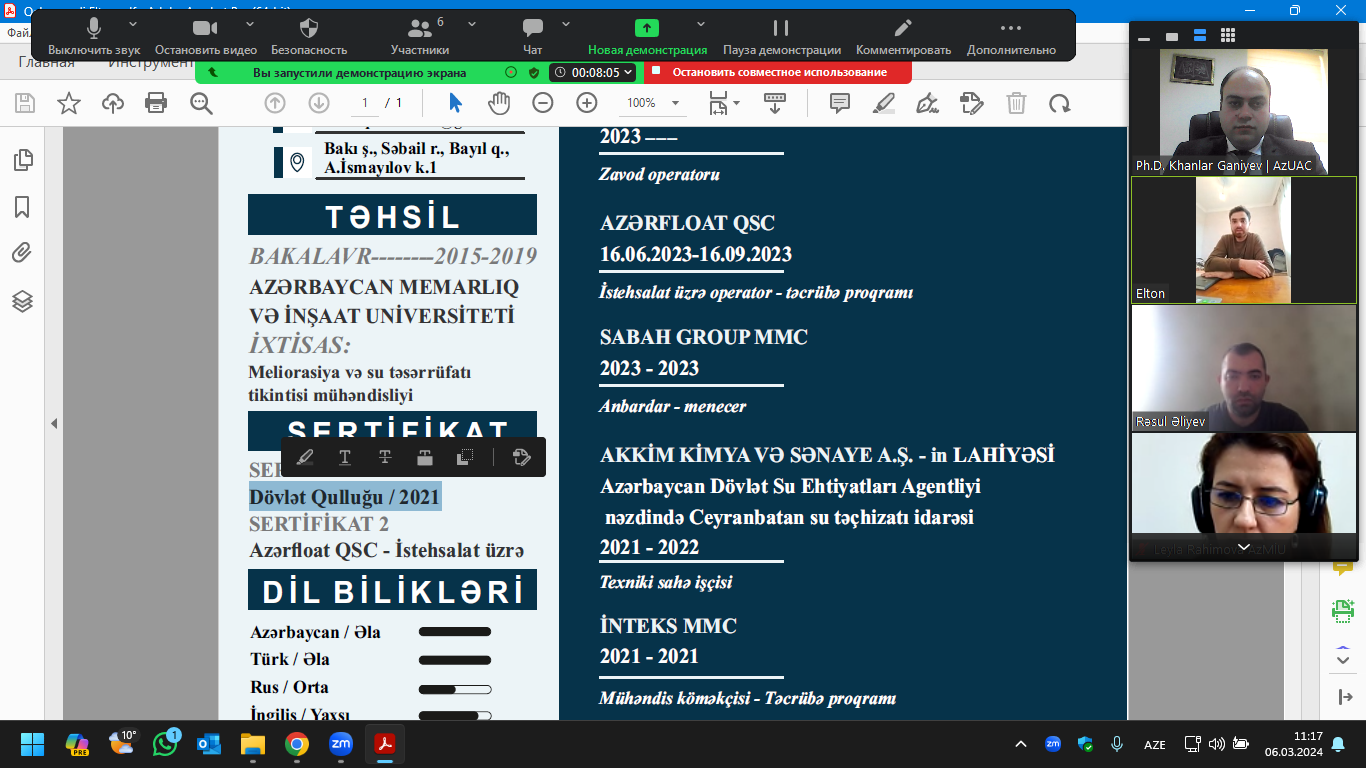Add a sticky note comment
This screenshot has width=1366, height=768.
click(x=840, y=103)
